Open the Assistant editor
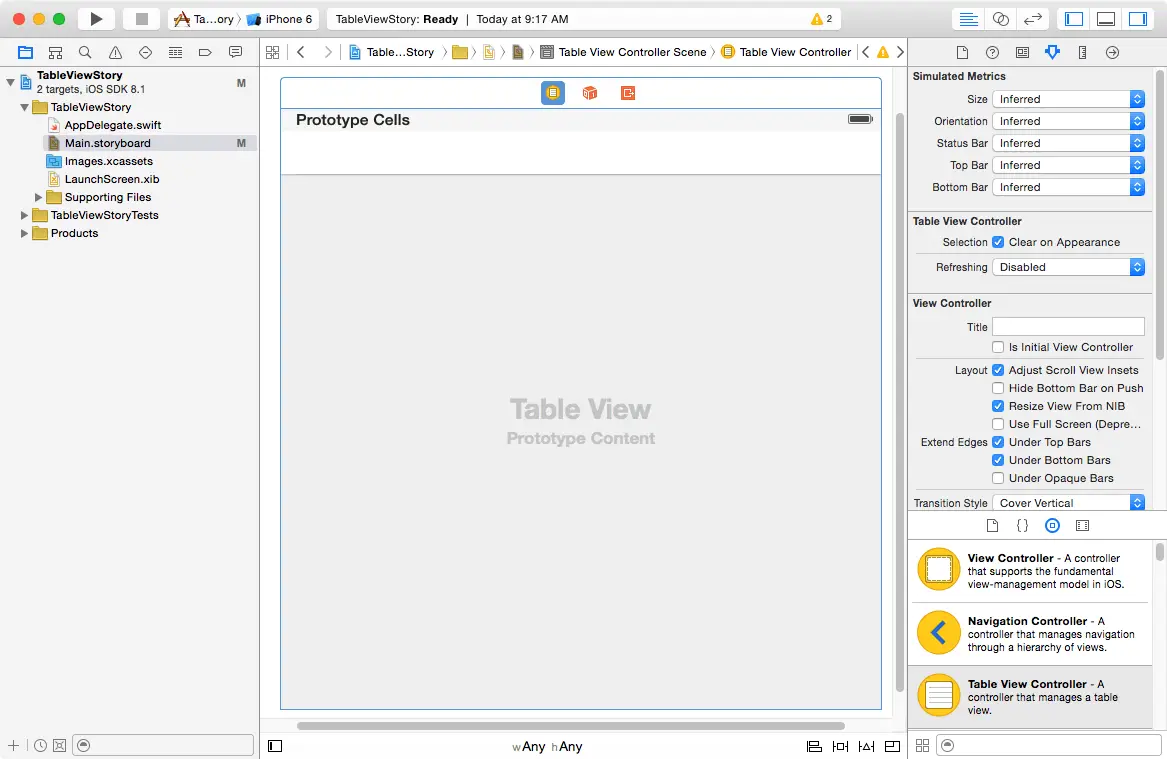 pos(1000,19)
